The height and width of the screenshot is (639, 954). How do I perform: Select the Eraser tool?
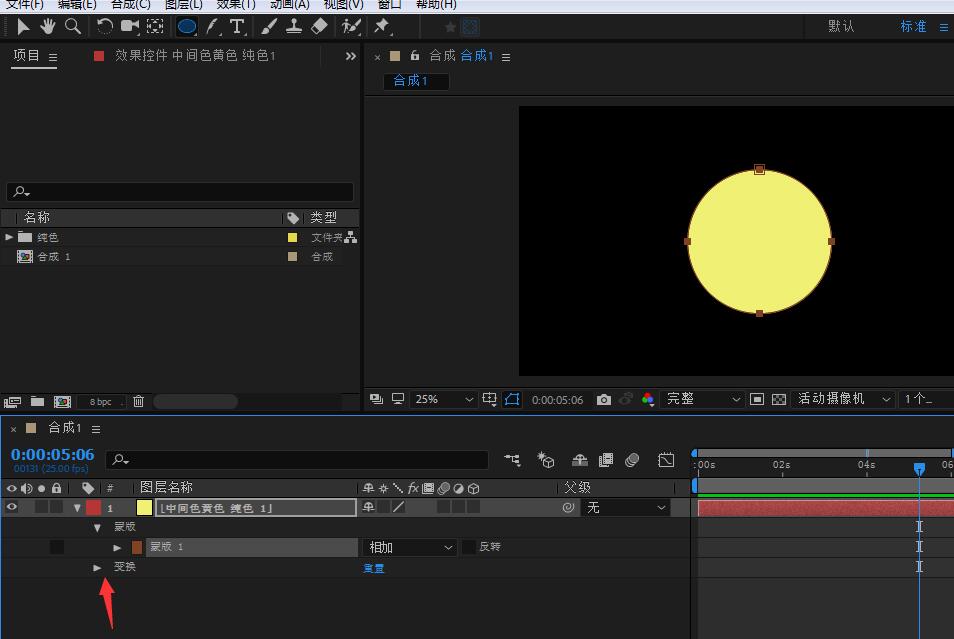[319, 26]
